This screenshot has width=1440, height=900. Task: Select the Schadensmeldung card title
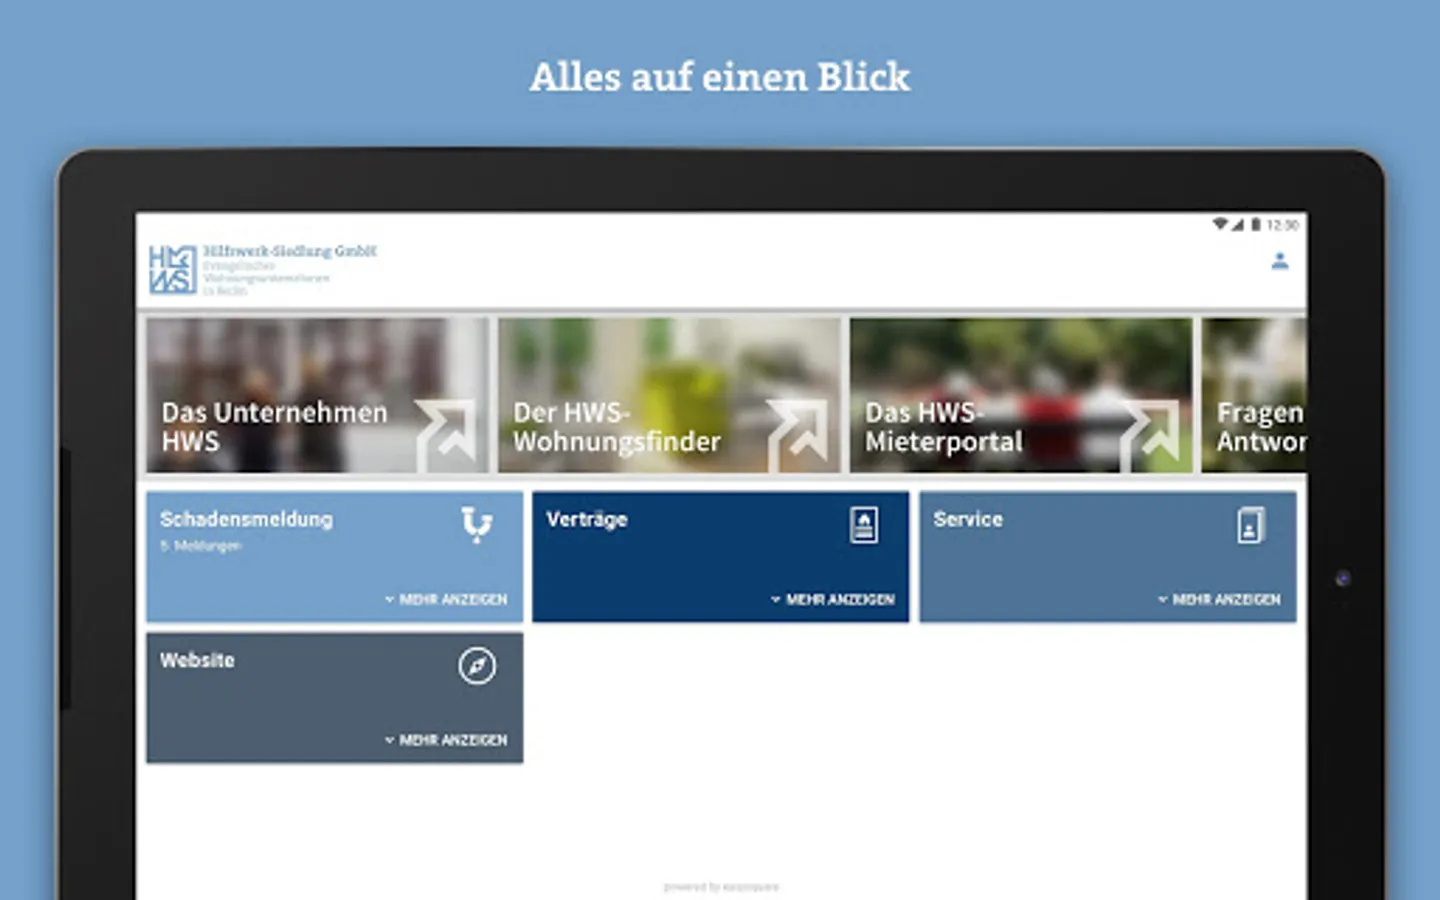coord(246,519)
